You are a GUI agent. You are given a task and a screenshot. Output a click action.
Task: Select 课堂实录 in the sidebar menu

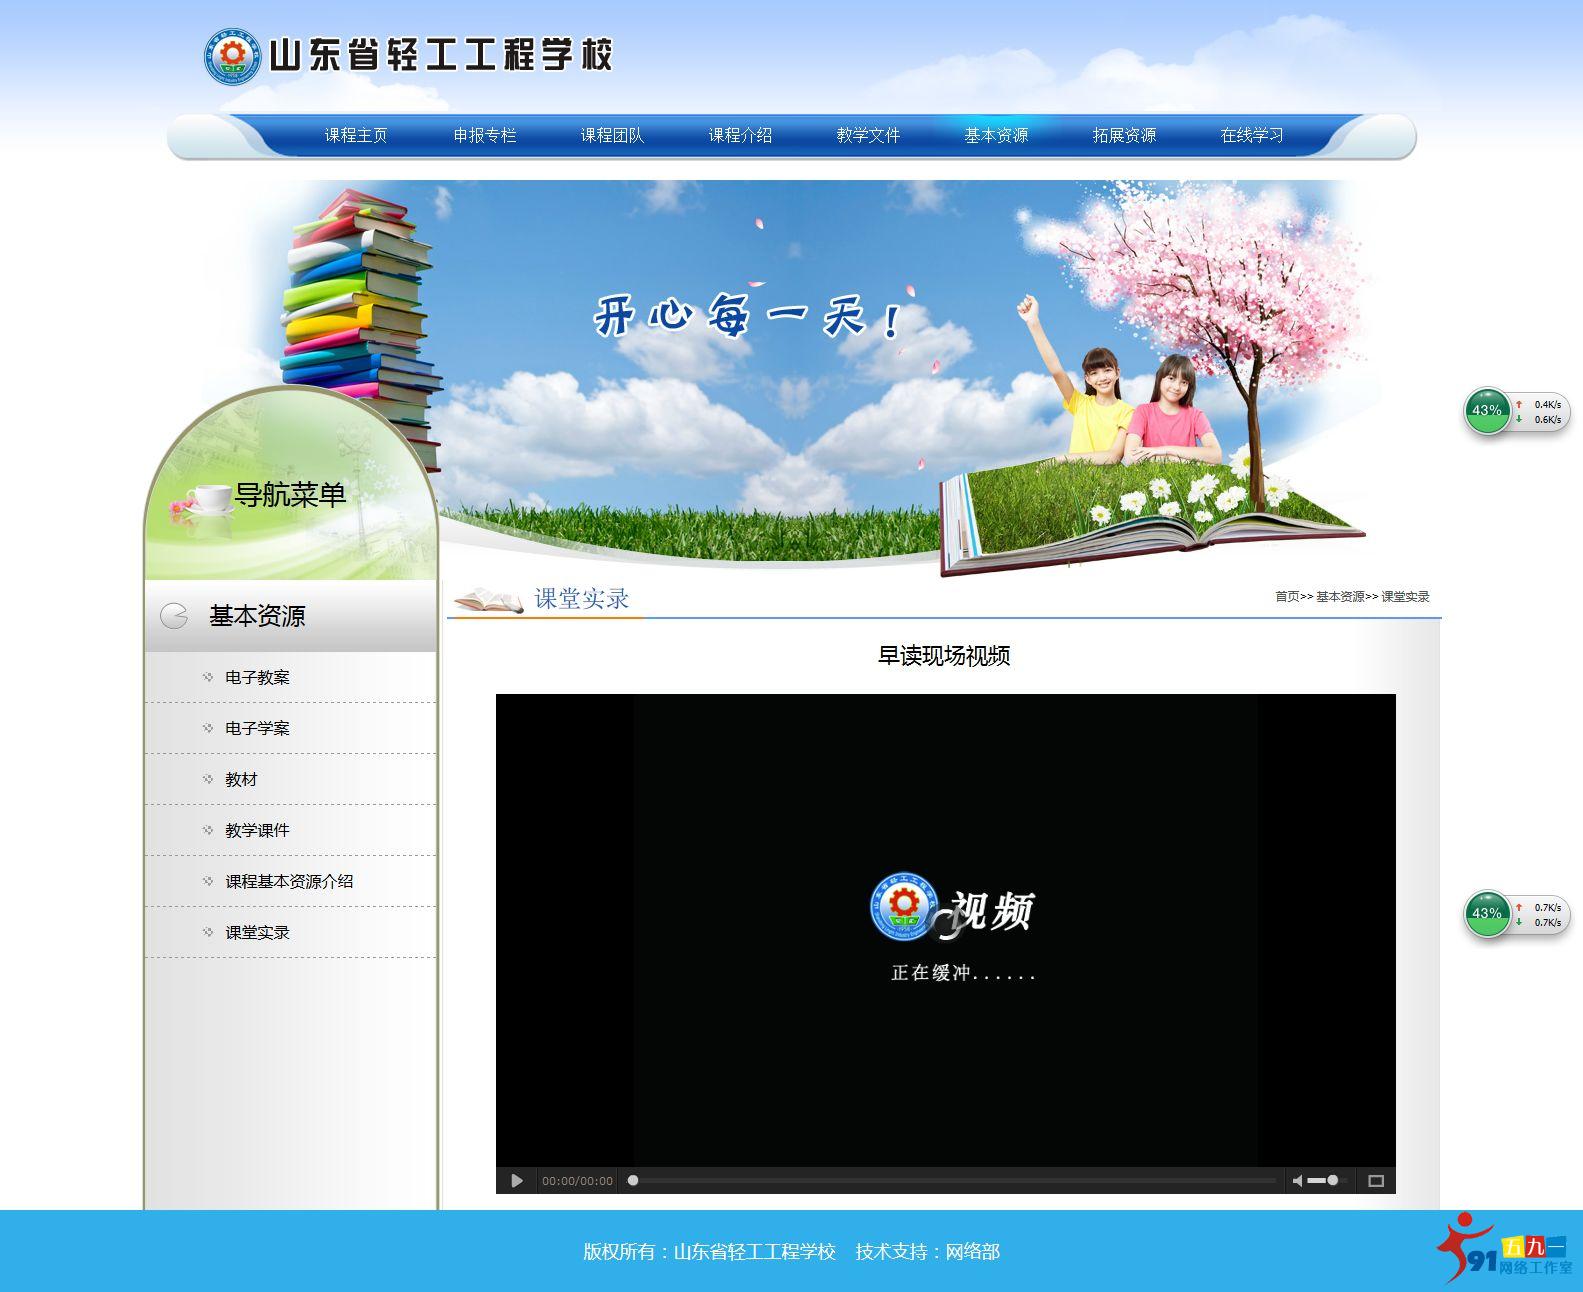pos(257,932)
